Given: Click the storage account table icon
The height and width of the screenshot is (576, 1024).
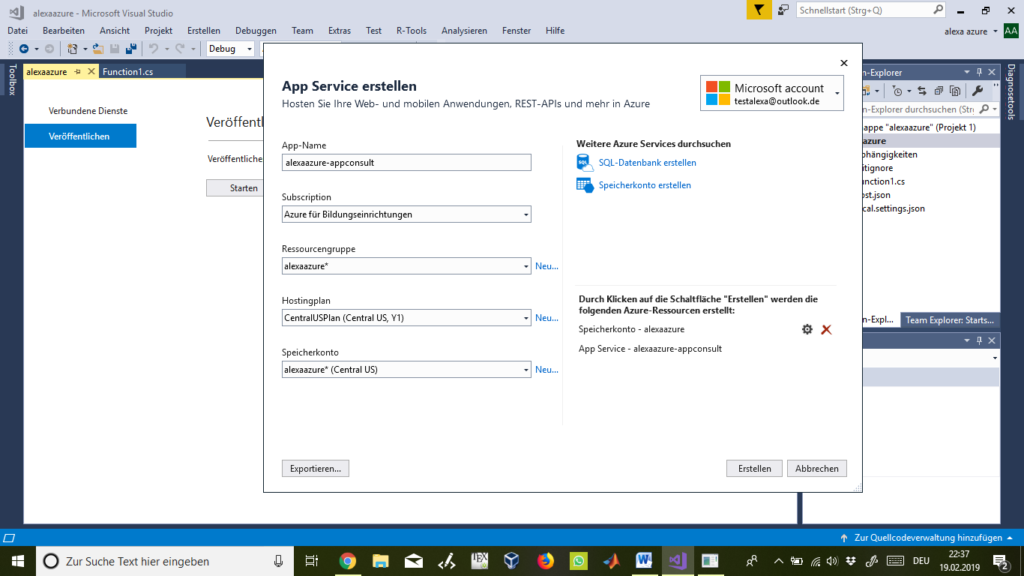Looking at the screenshot, I should (584, 185).
